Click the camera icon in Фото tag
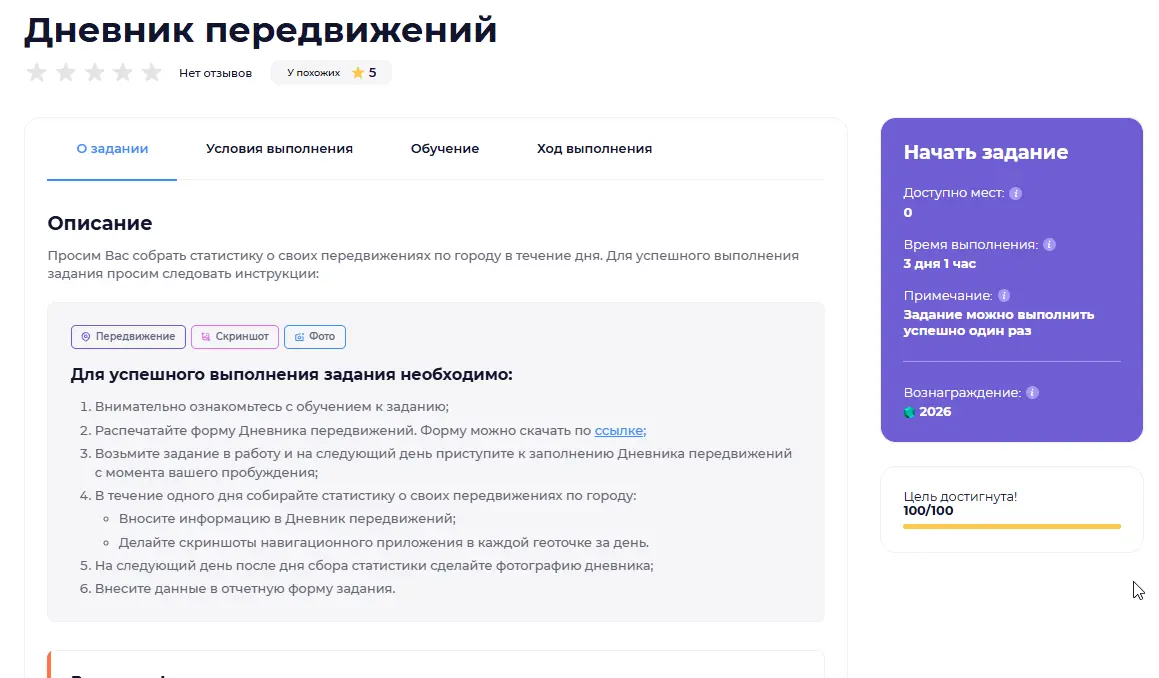This screenshot has width=1159, height=678. 299,336
